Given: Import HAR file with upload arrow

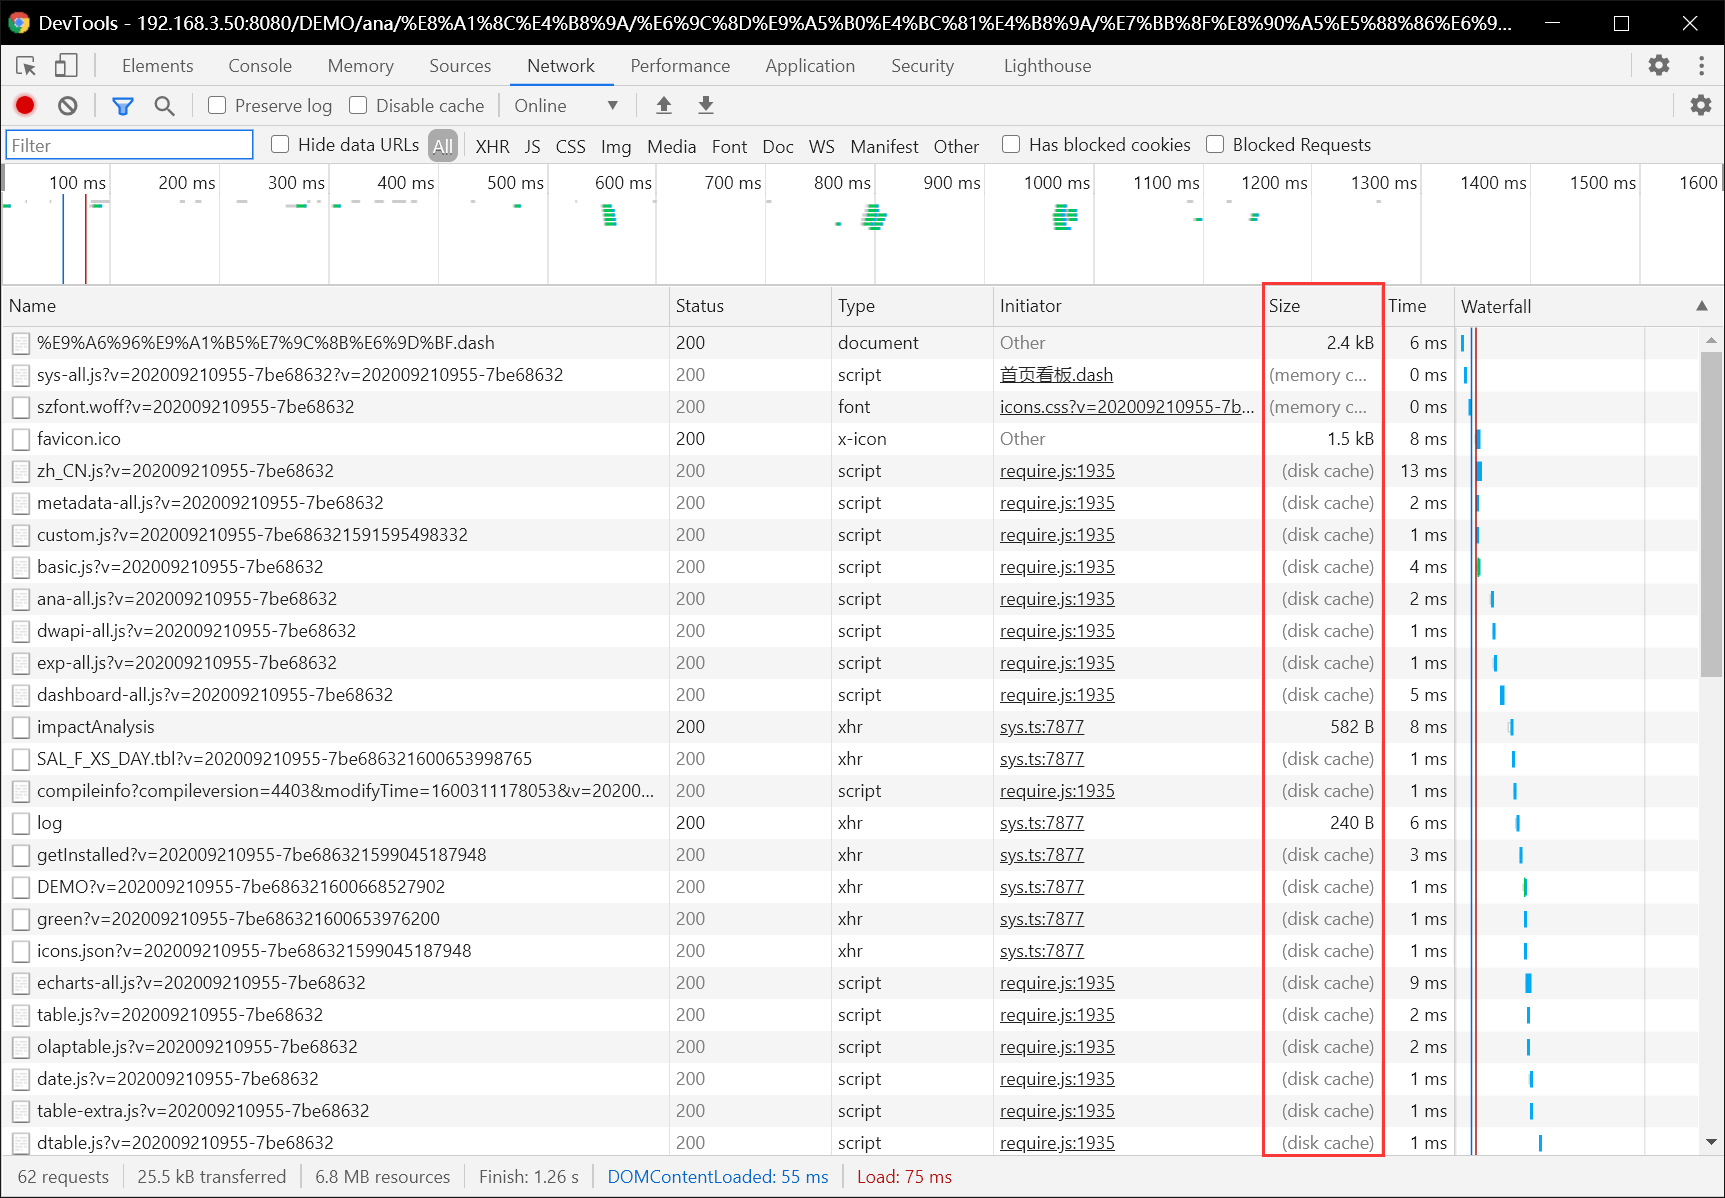Looking at the screenshot, I should pos(663,105).
